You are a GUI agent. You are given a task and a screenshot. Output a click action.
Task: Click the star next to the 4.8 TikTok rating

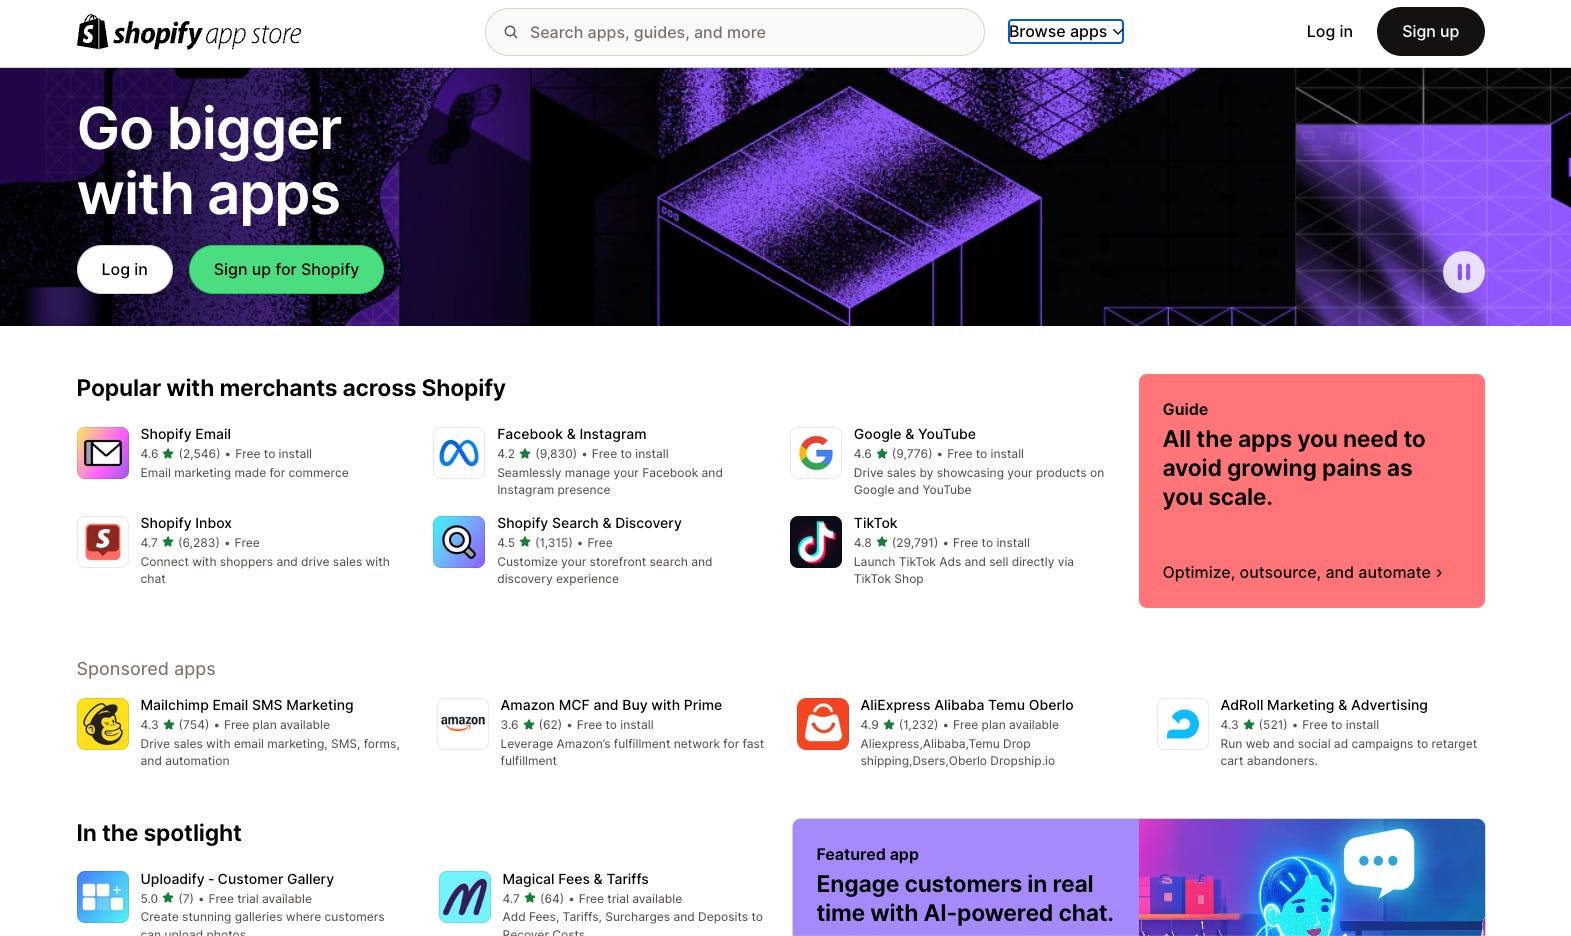pos(882,542)
